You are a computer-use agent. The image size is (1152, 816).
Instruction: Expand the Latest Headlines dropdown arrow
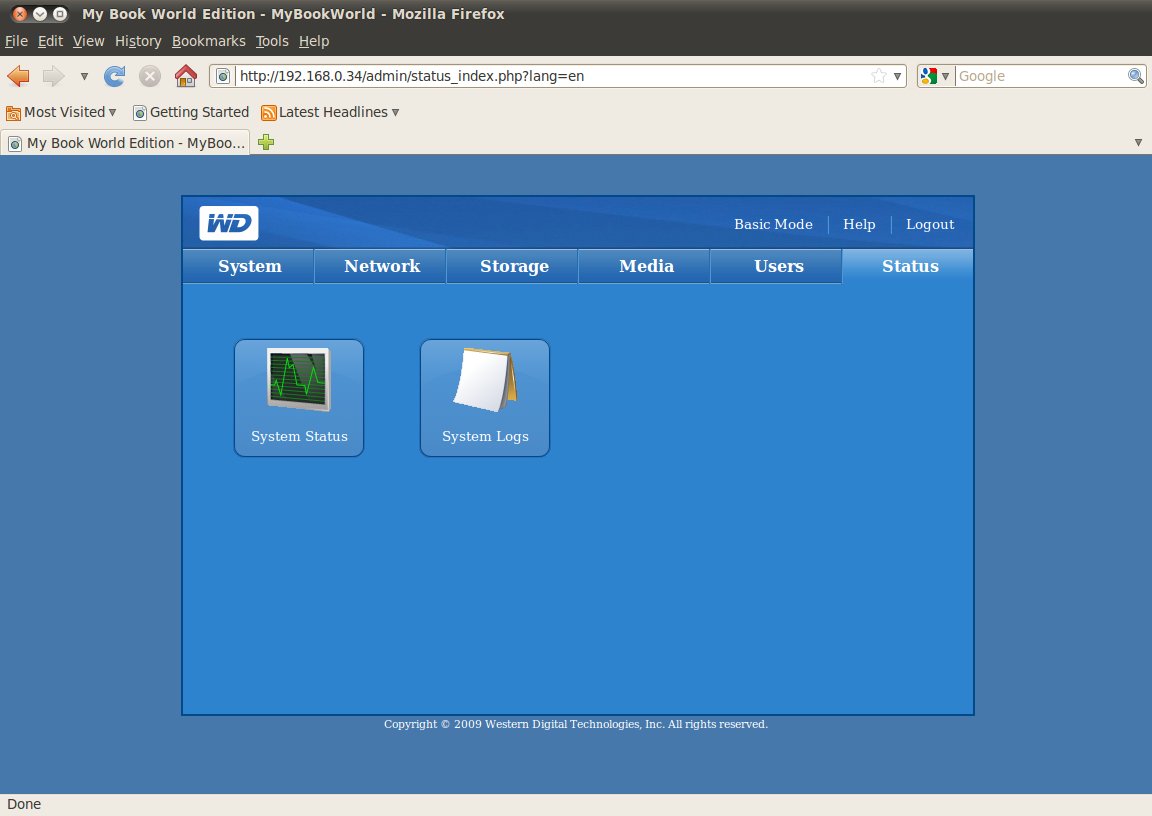395,112
